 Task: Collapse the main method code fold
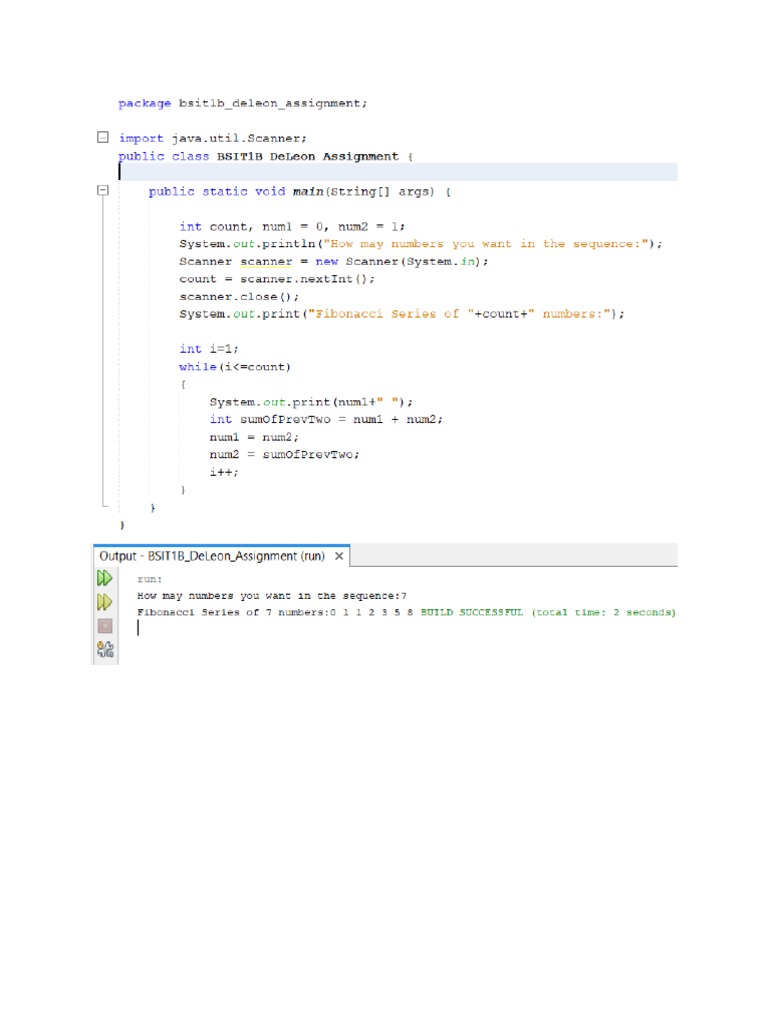tap(102, 191)
